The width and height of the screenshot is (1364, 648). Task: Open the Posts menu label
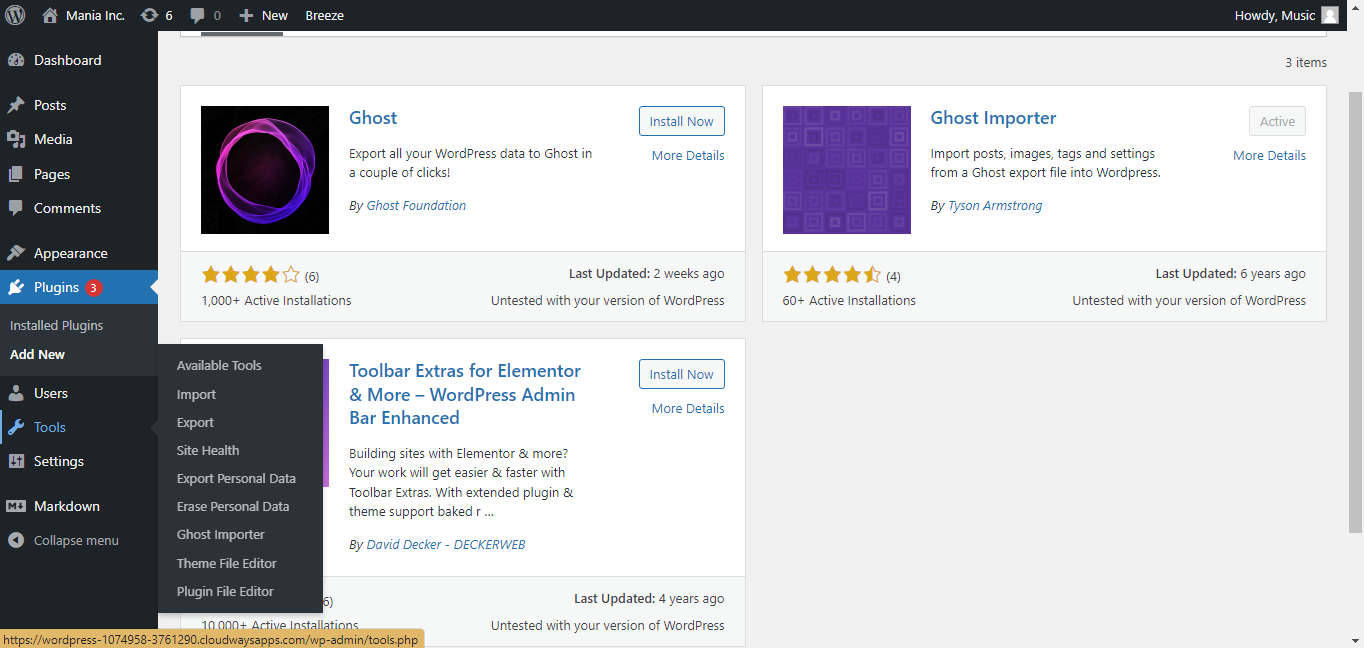pyautogui.click(x=50, y=105)
